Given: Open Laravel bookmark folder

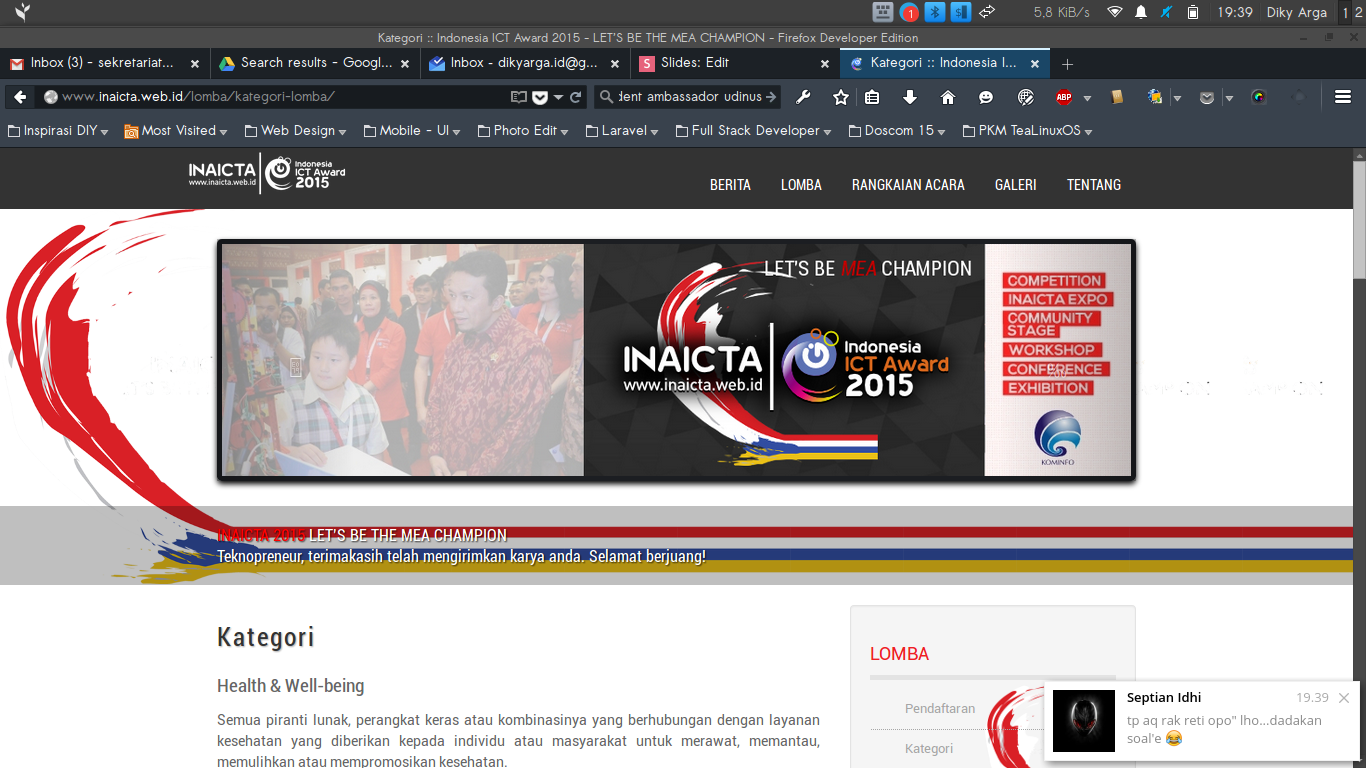Looking at the screenshot, I should (x=621, y=131).
